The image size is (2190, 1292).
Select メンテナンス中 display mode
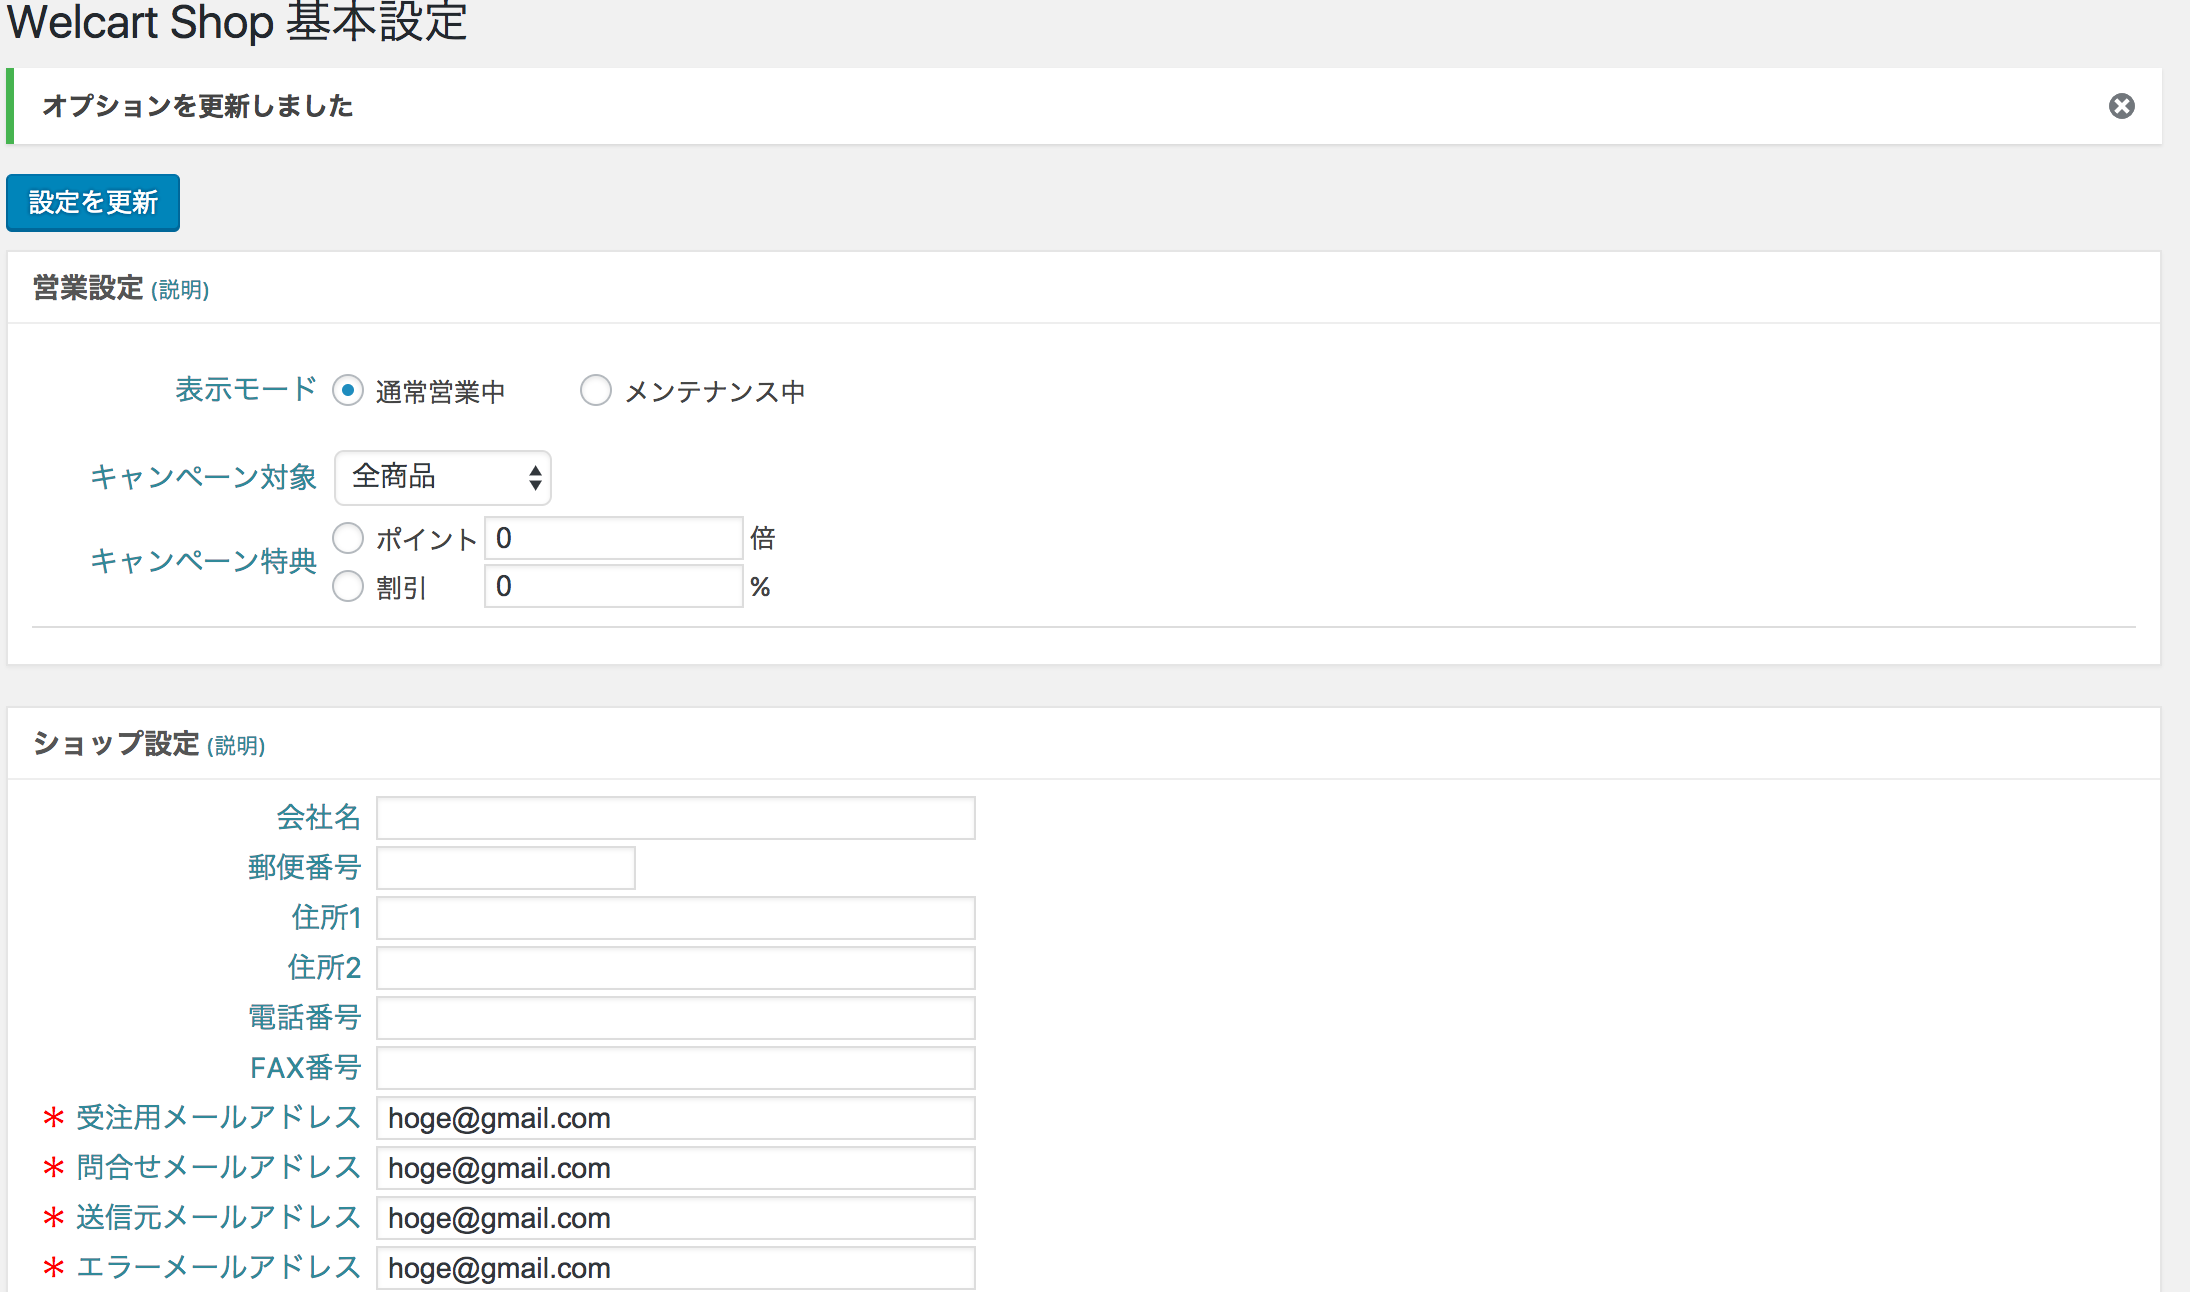click(596, 390)
